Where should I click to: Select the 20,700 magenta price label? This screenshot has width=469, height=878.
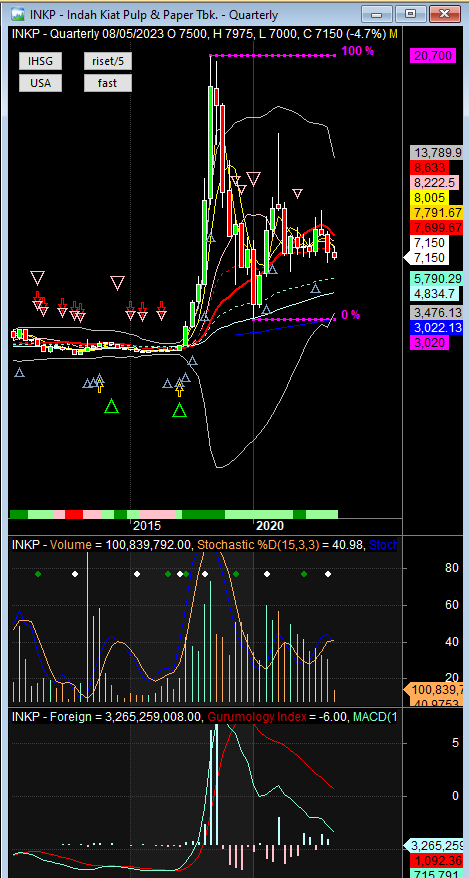[x=432, y=55]
